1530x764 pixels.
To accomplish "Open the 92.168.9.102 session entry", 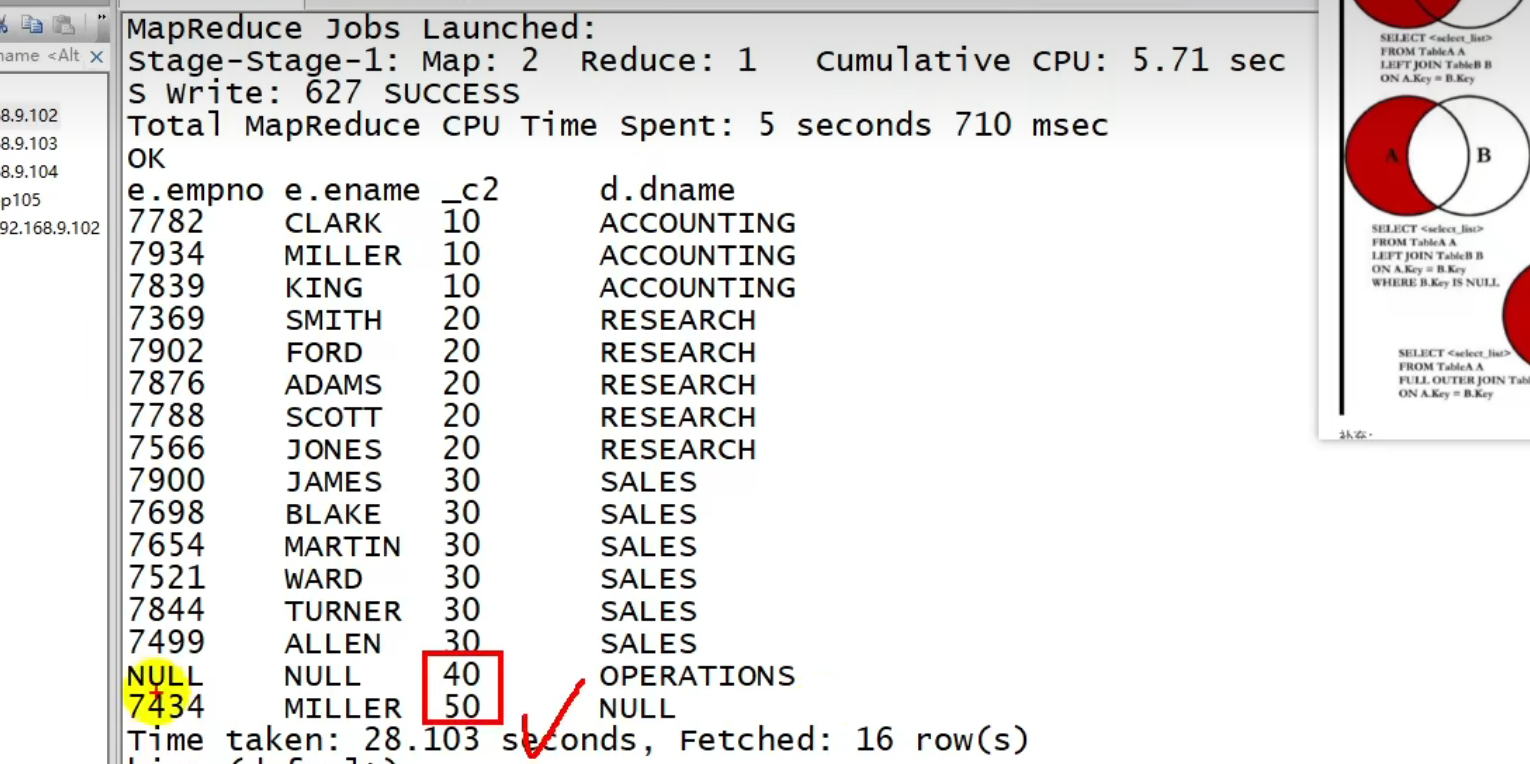I will coord(50,228).
